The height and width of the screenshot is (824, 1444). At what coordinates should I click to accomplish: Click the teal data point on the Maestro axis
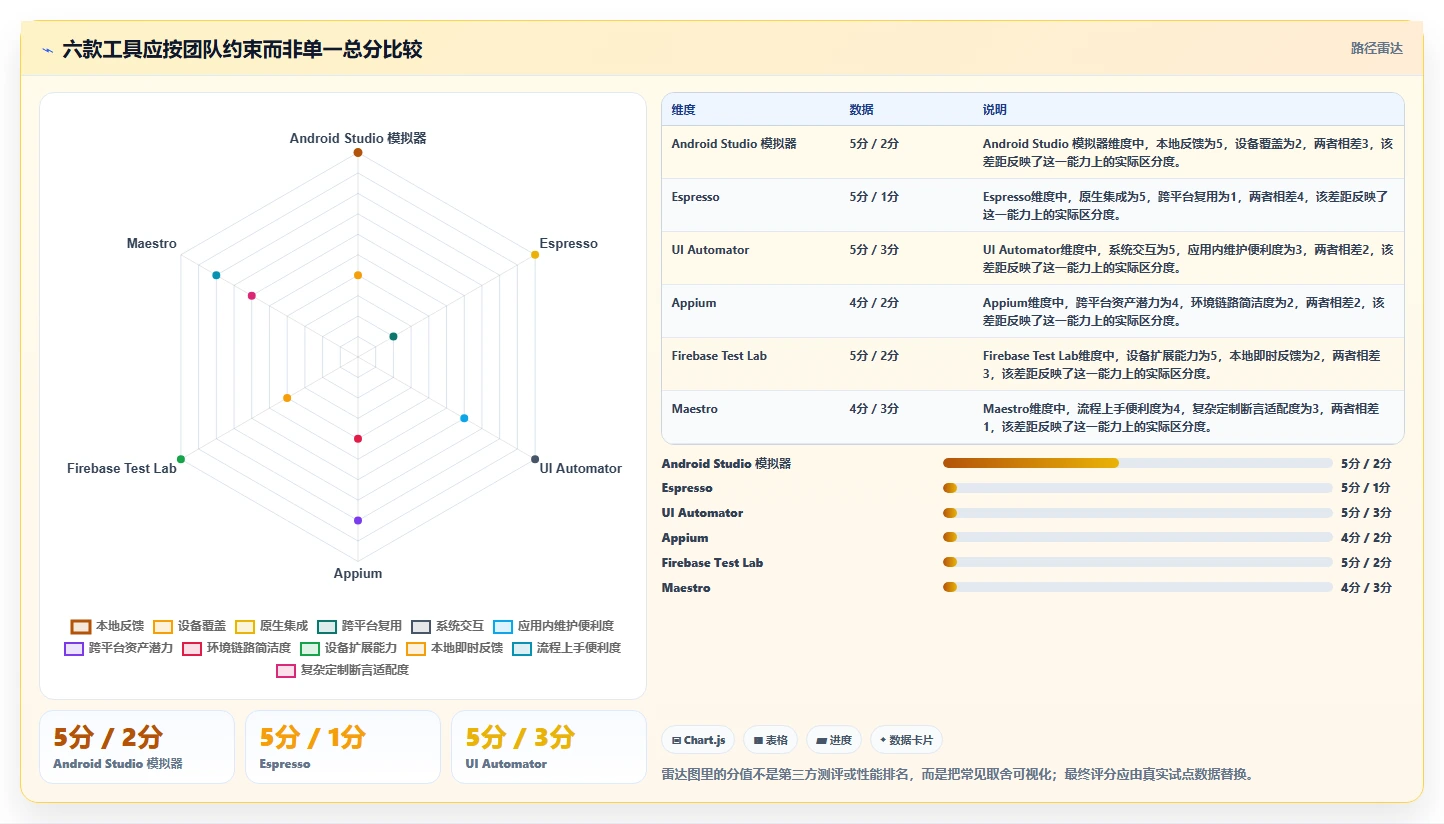click(216, 275)
